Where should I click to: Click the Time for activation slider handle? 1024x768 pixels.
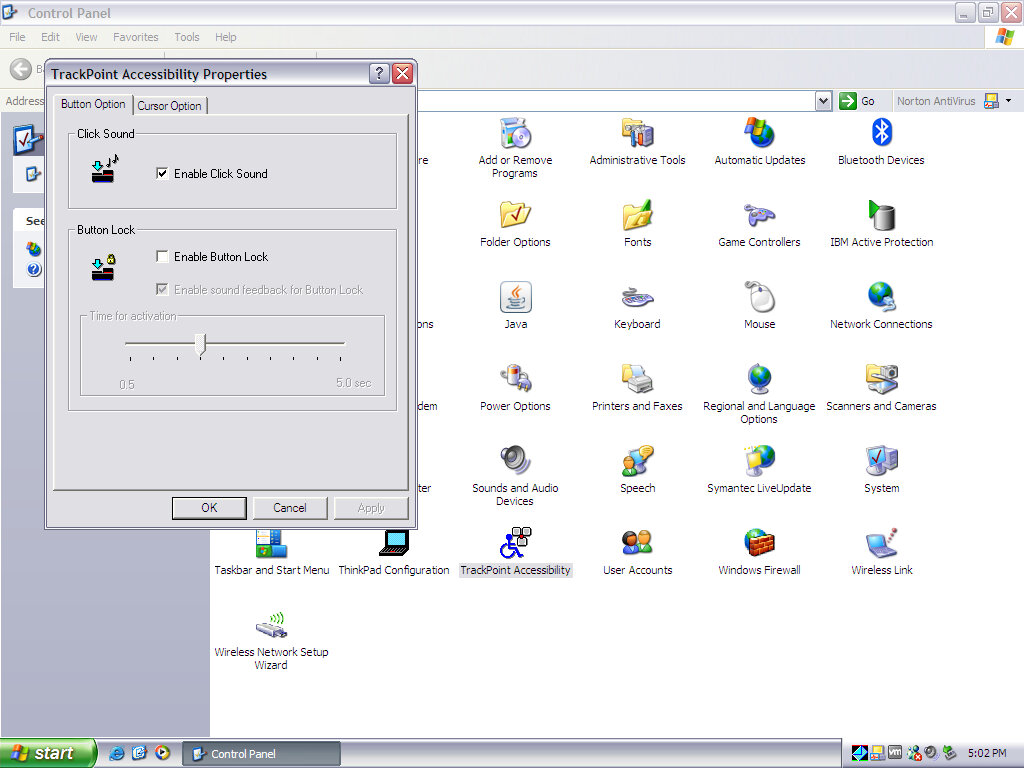(201, 345)
